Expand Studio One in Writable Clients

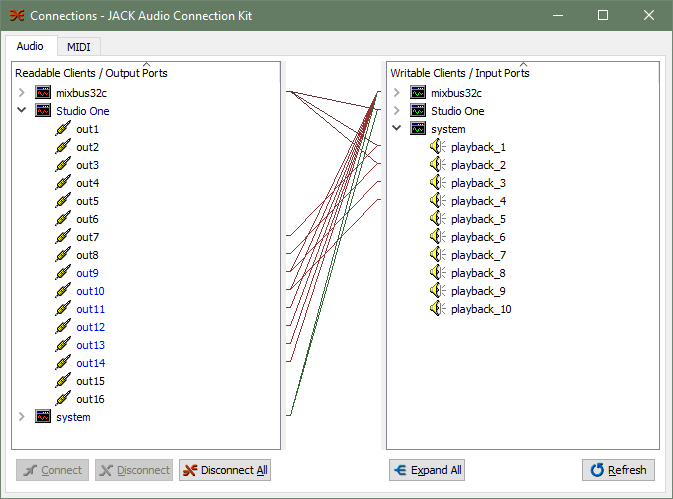click(x=397, y=111)
